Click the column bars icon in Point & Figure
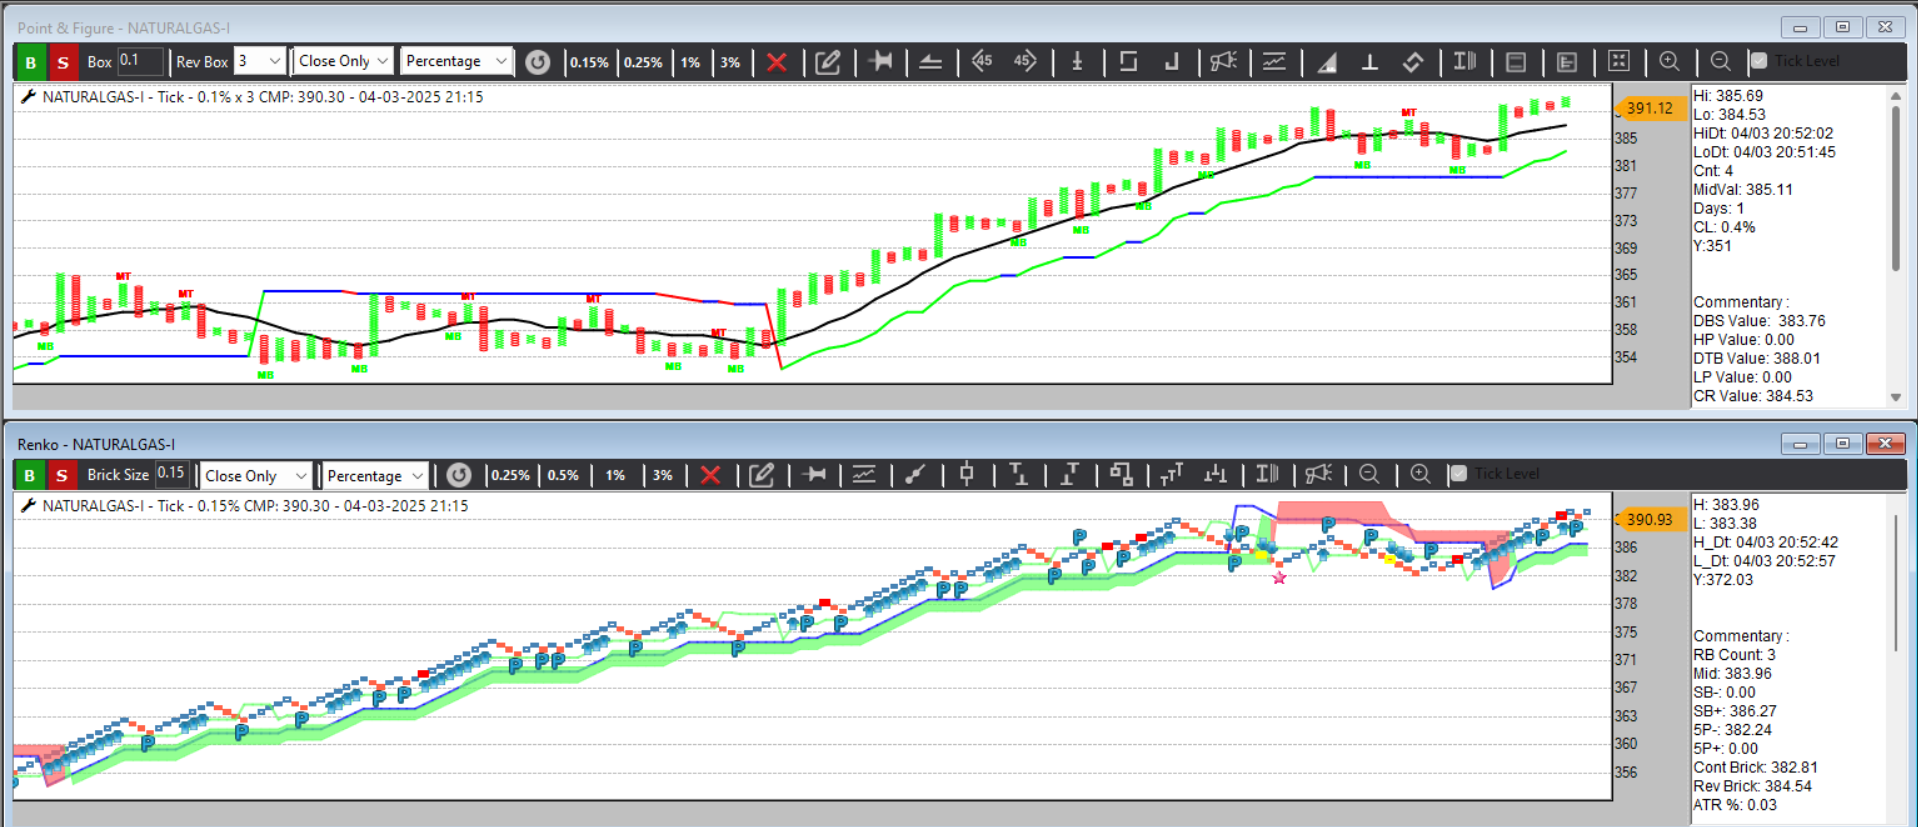This screenshot has height=827, width=1918. [1465, 61]
